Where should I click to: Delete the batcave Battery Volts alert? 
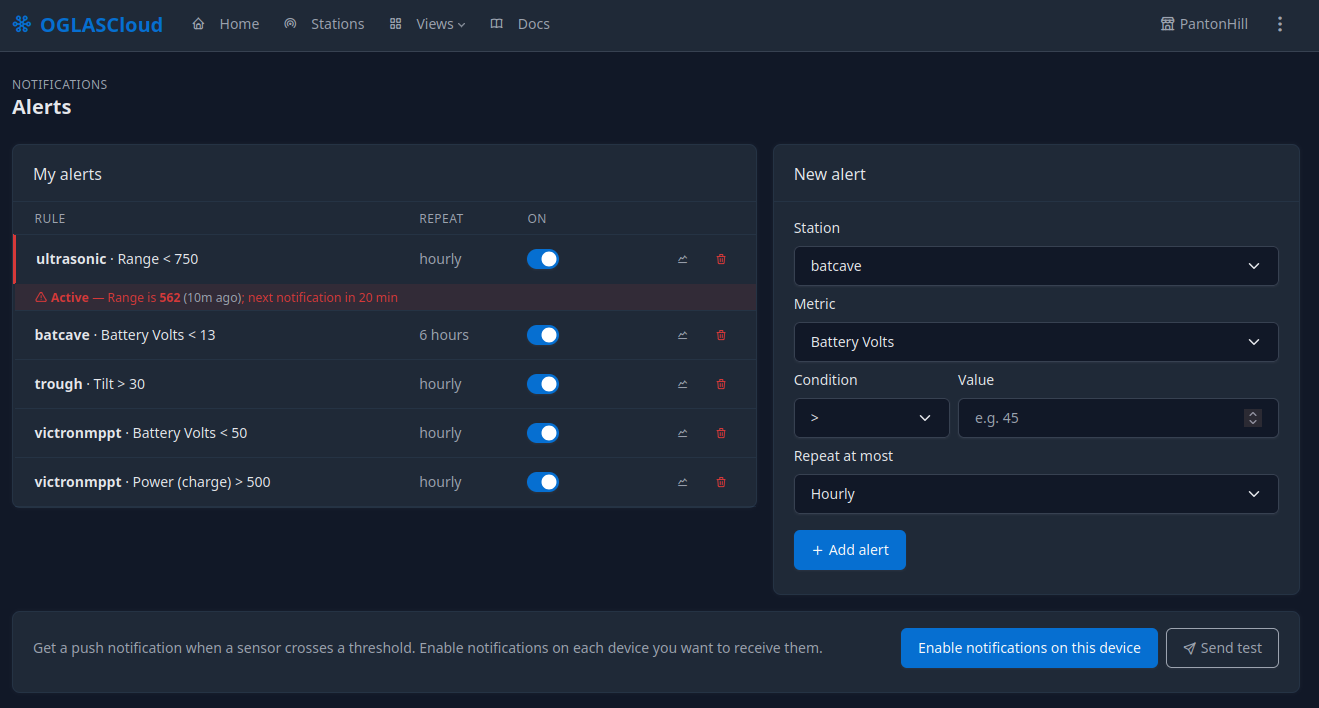pos(721,335)
